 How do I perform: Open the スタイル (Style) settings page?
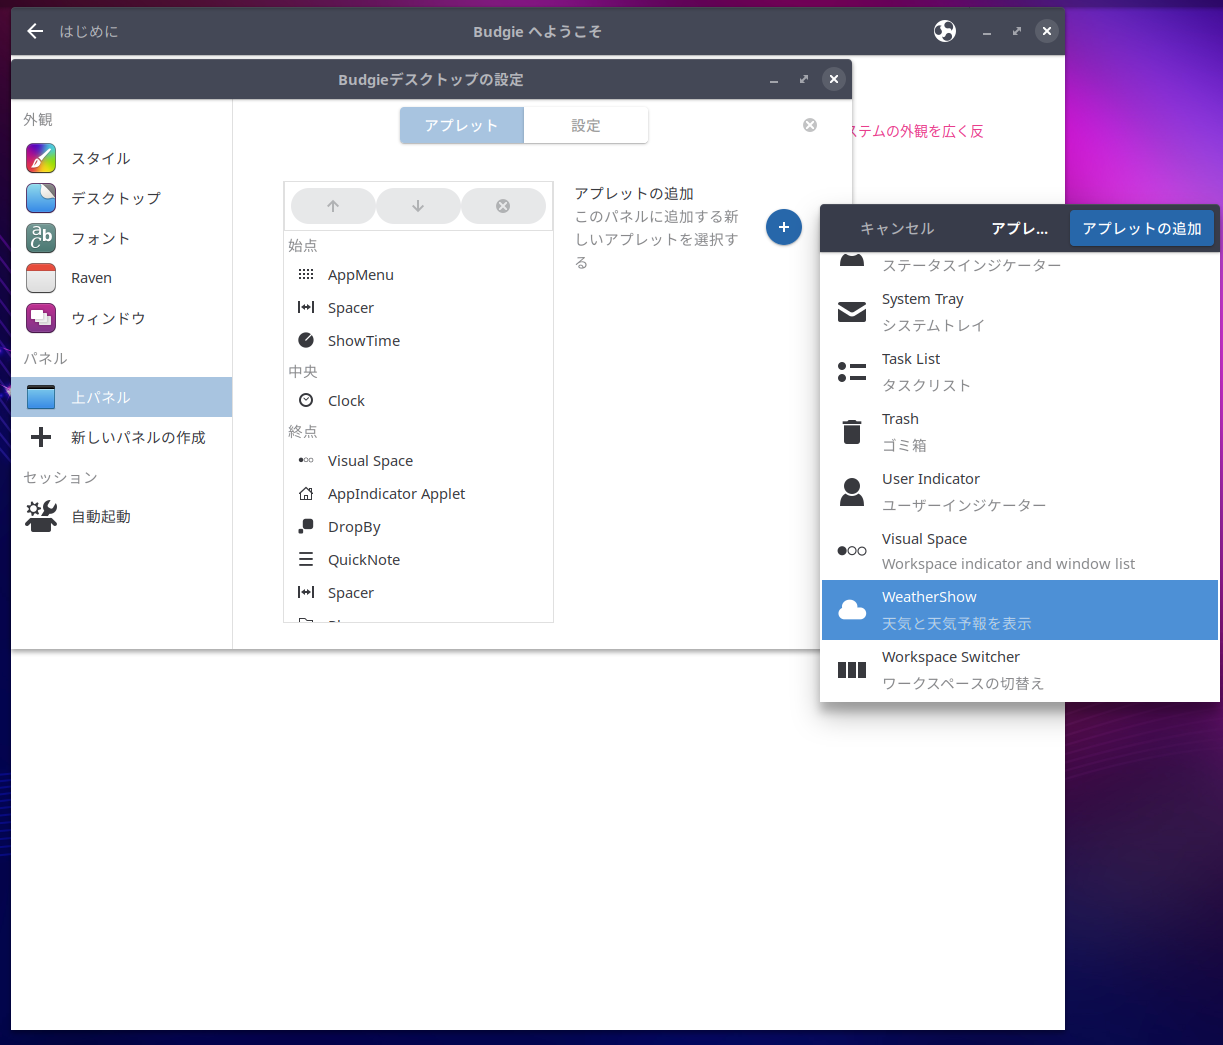(121, 158)
